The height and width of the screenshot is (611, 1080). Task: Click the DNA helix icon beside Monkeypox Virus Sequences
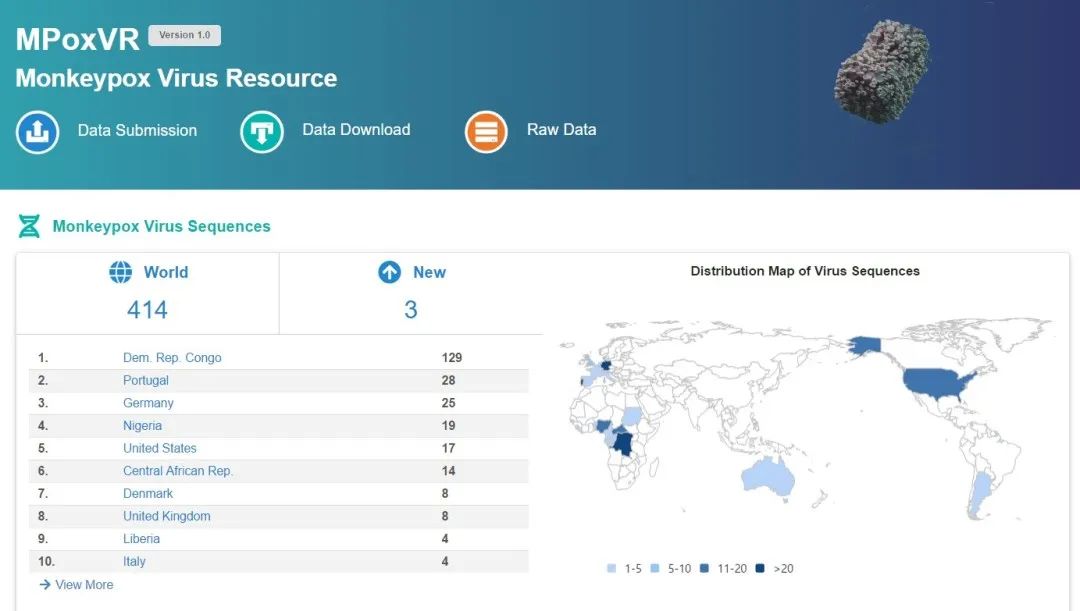(x=29, y=226)
